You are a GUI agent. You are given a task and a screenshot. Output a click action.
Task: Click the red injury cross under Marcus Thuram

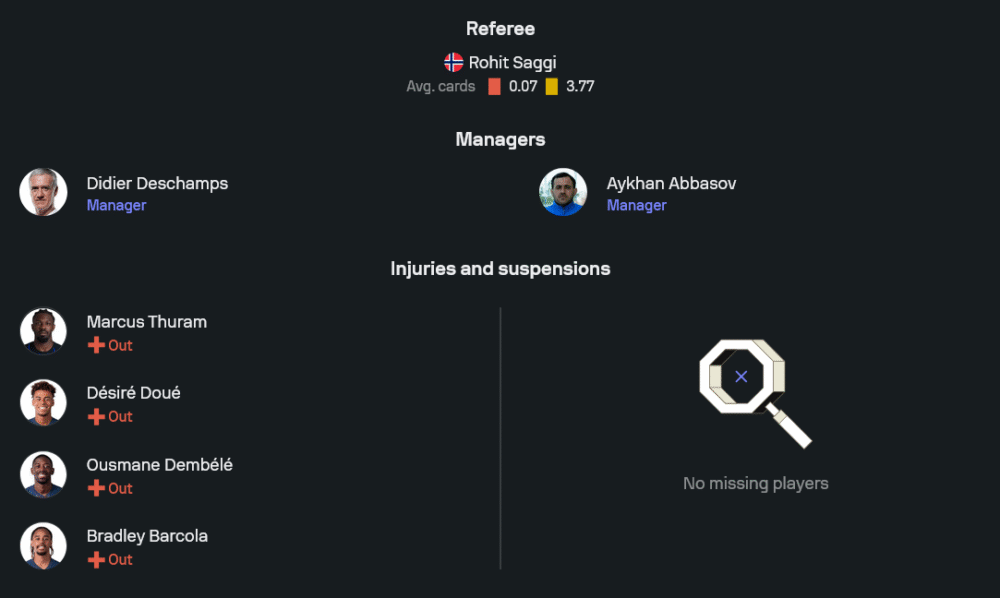[x=96, y=346]
